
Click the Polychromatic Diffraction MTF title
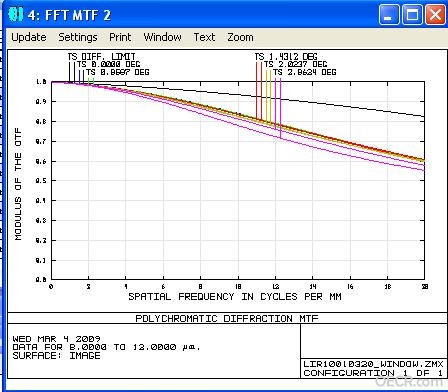227,318
